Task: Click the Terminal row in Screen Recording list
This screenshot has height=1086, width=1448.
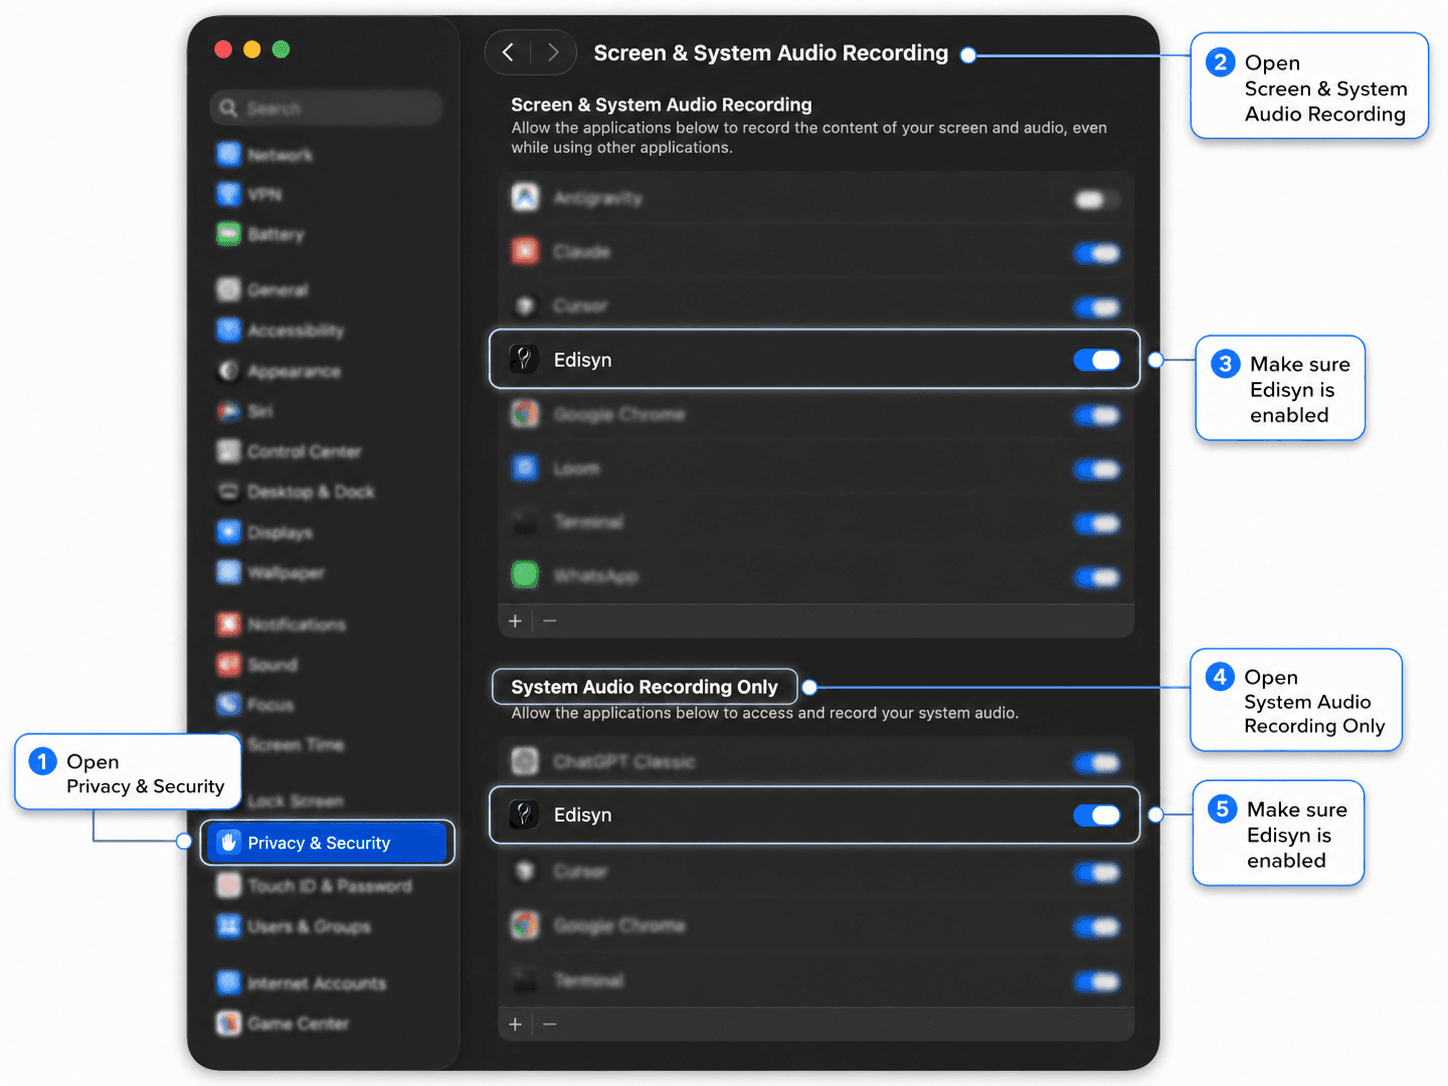Action: pos(816,522)
